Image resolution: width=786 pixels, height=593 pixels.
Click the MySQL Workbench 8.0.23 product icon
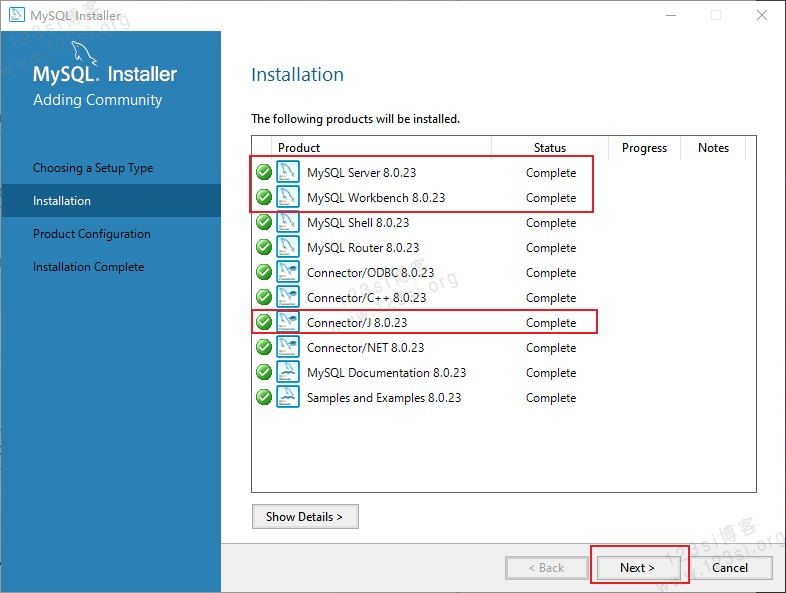pos(288,197)
